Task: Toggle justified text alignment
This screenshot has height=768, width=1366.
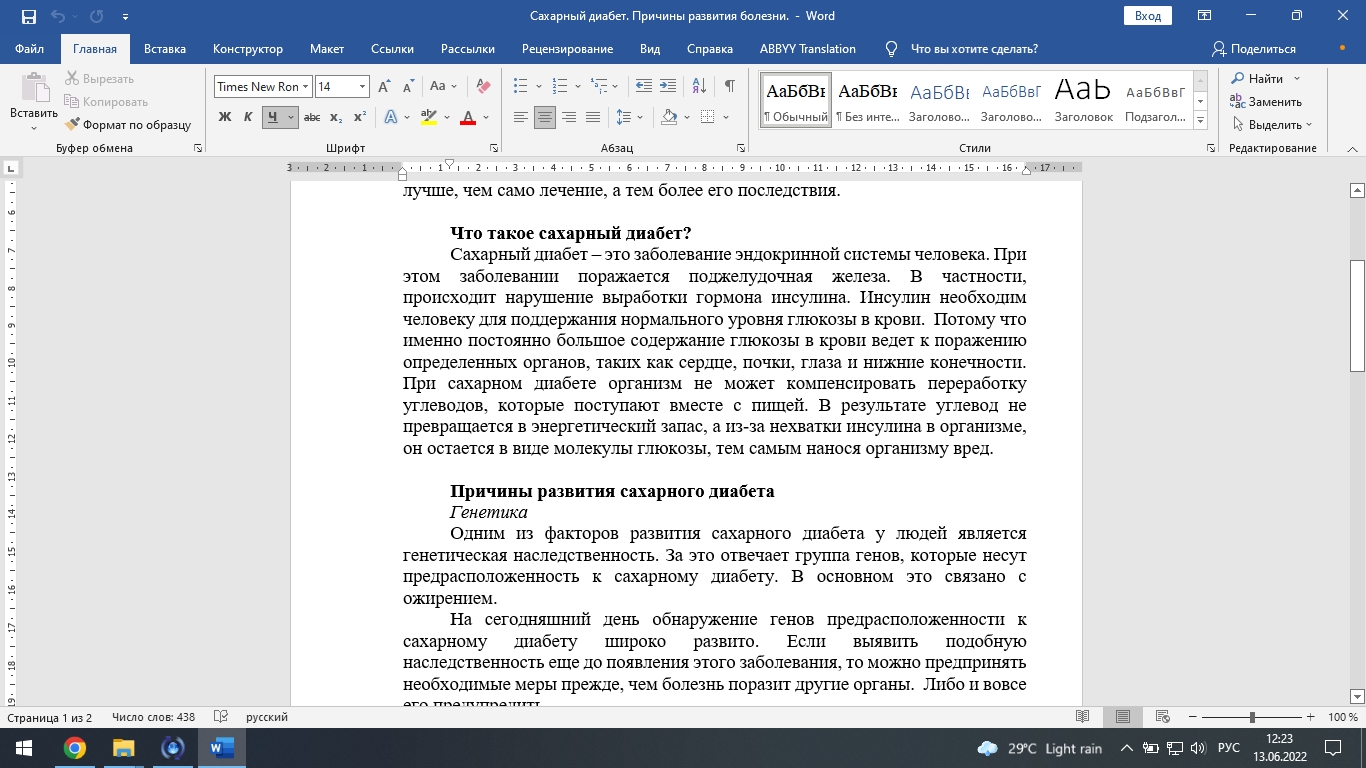Action: 593,117
